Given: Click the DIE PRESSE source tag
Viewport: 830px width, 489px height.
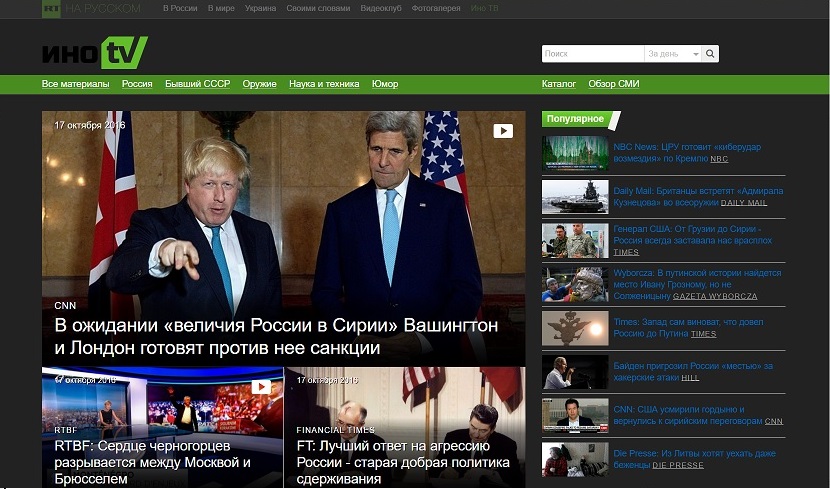Looking at the screenshot, I should coord(678,466).
